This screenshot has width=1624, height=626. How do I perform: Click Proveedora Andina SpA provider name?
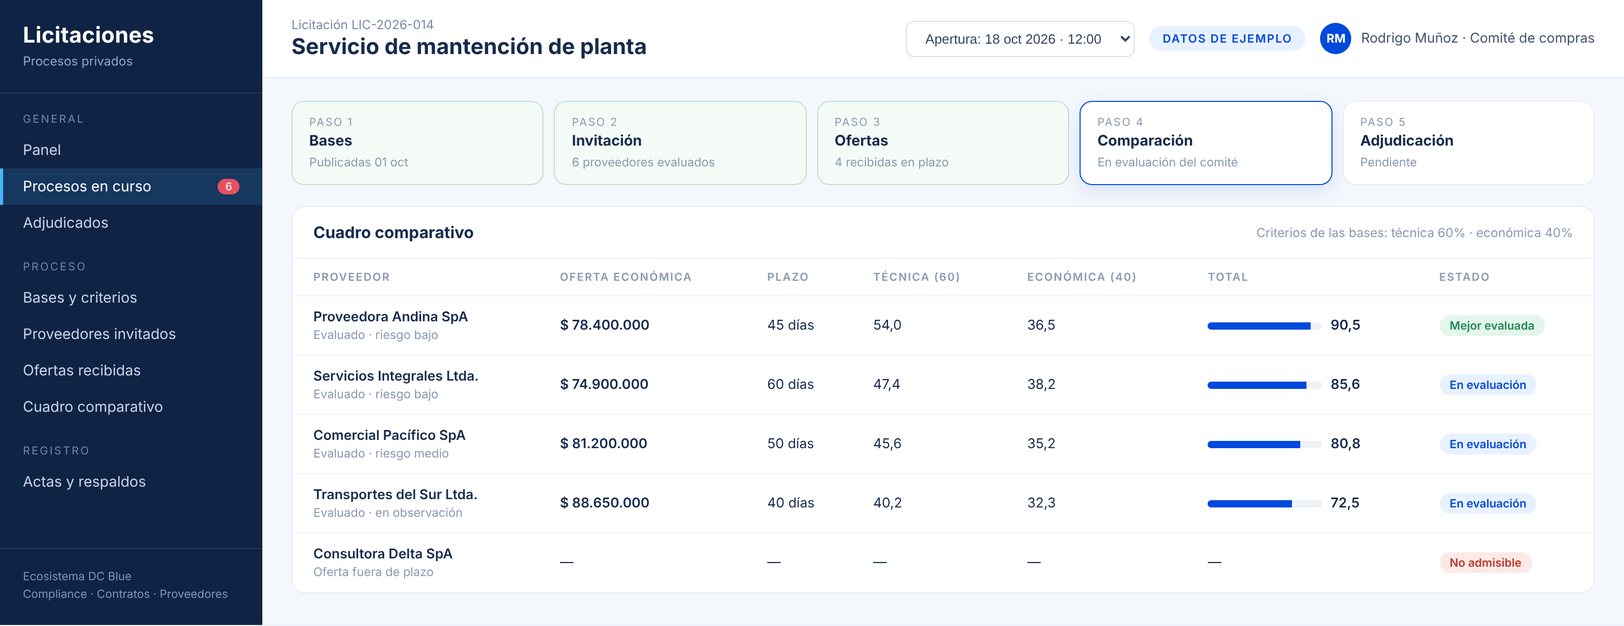390,317
